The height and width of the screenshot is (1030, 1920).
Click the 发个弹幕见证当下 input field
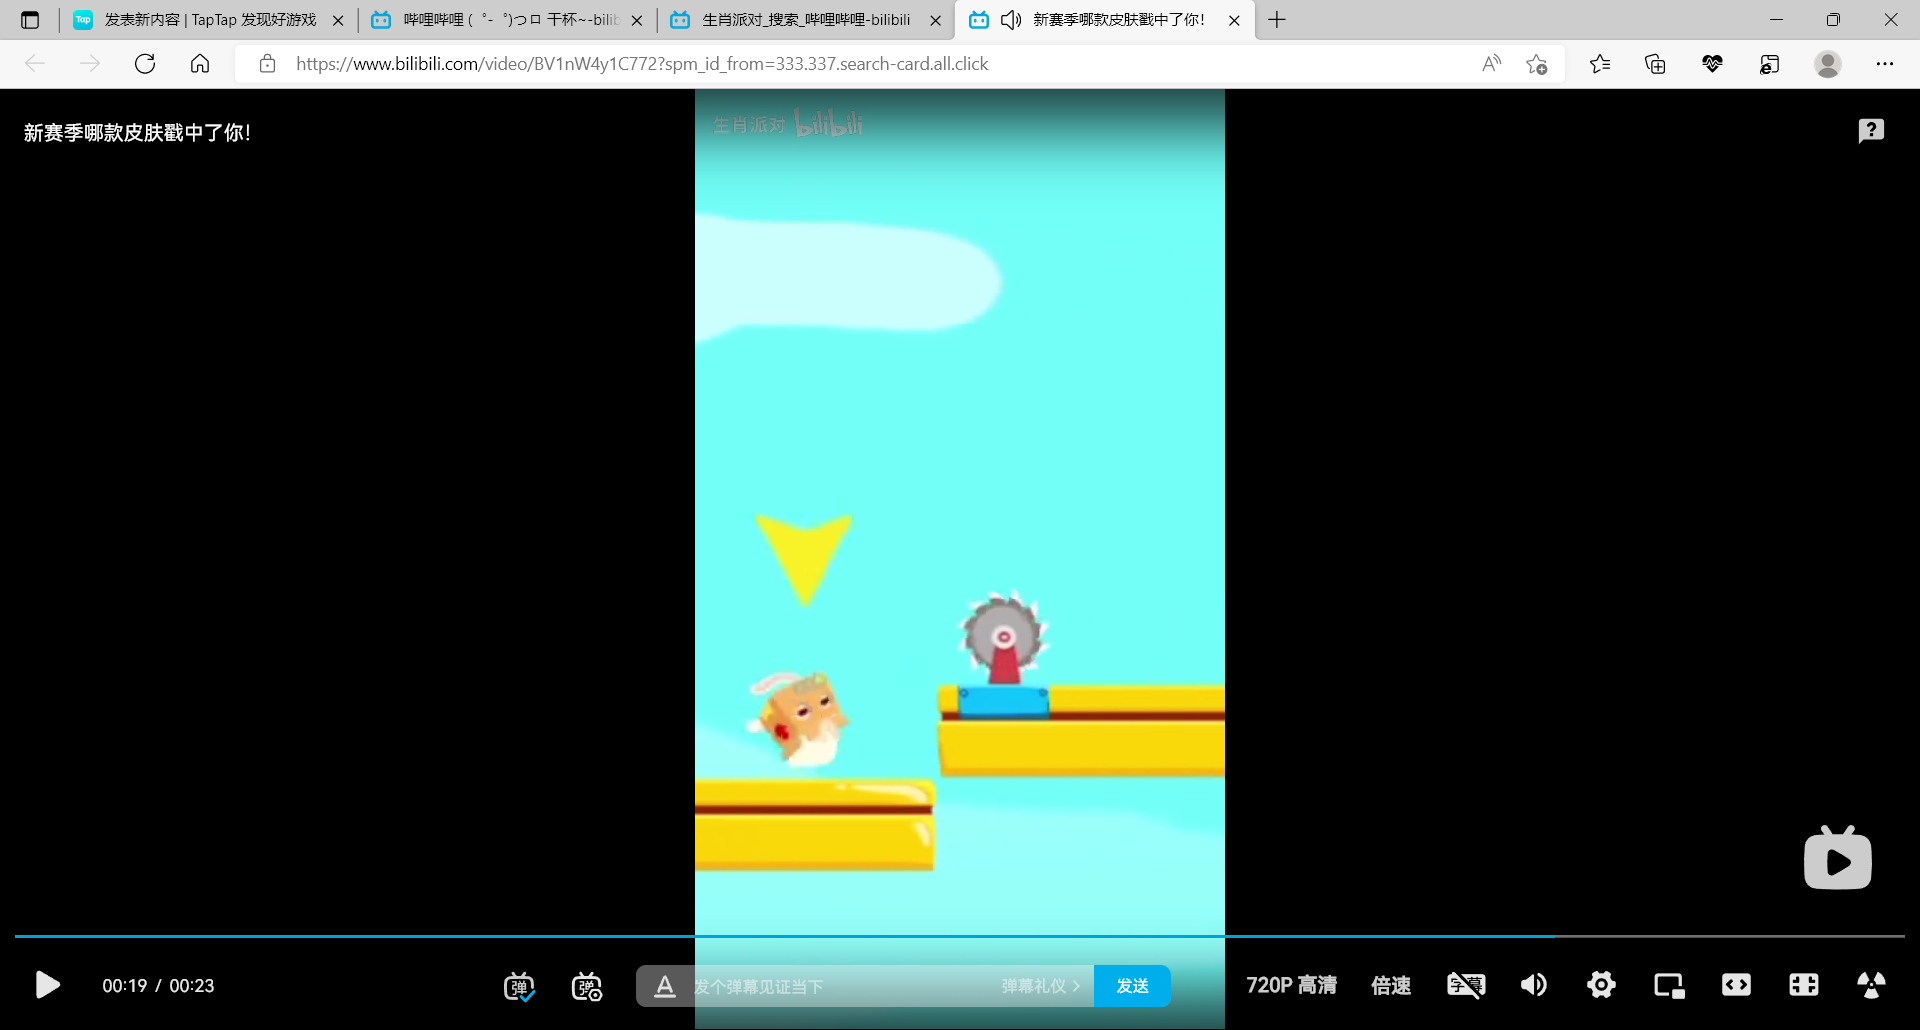pyautogui.click(x=840, y=987)
